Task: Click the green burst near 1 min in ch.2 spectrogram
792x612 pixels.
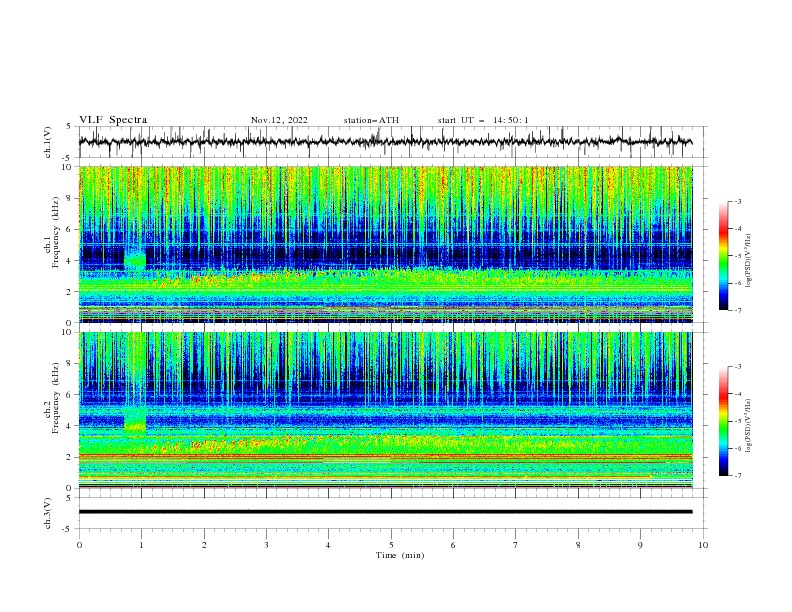Action: (135, 422)
